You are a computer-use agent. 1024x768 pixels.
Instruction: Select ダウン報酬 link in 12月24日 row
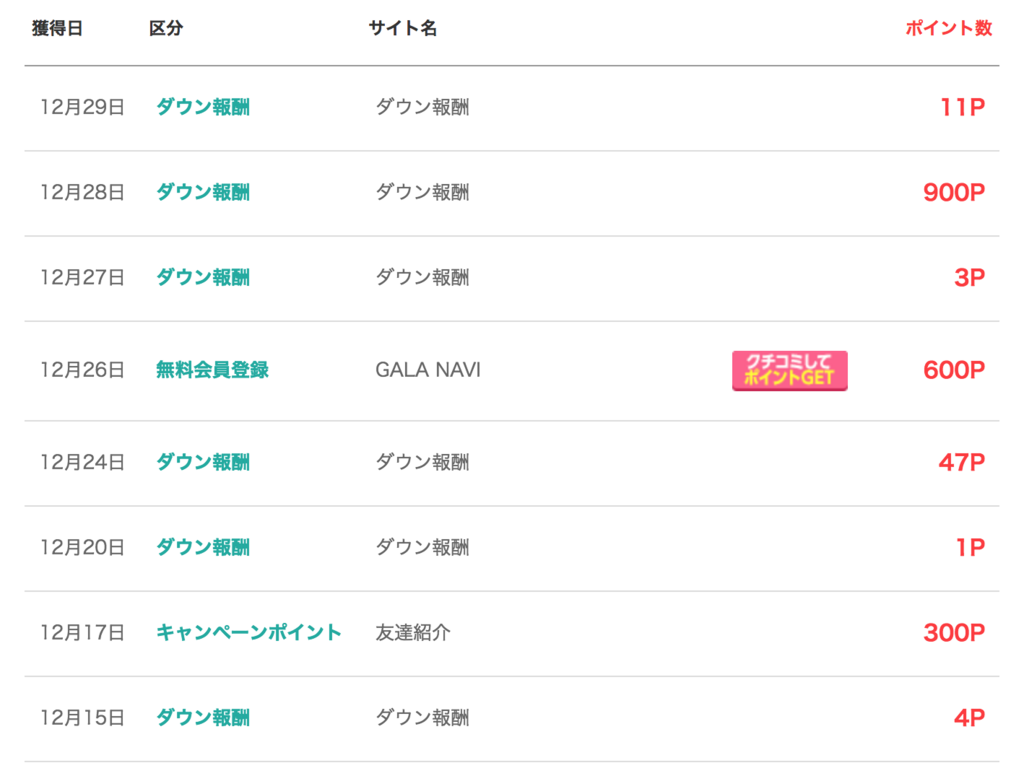click(202, 462)
